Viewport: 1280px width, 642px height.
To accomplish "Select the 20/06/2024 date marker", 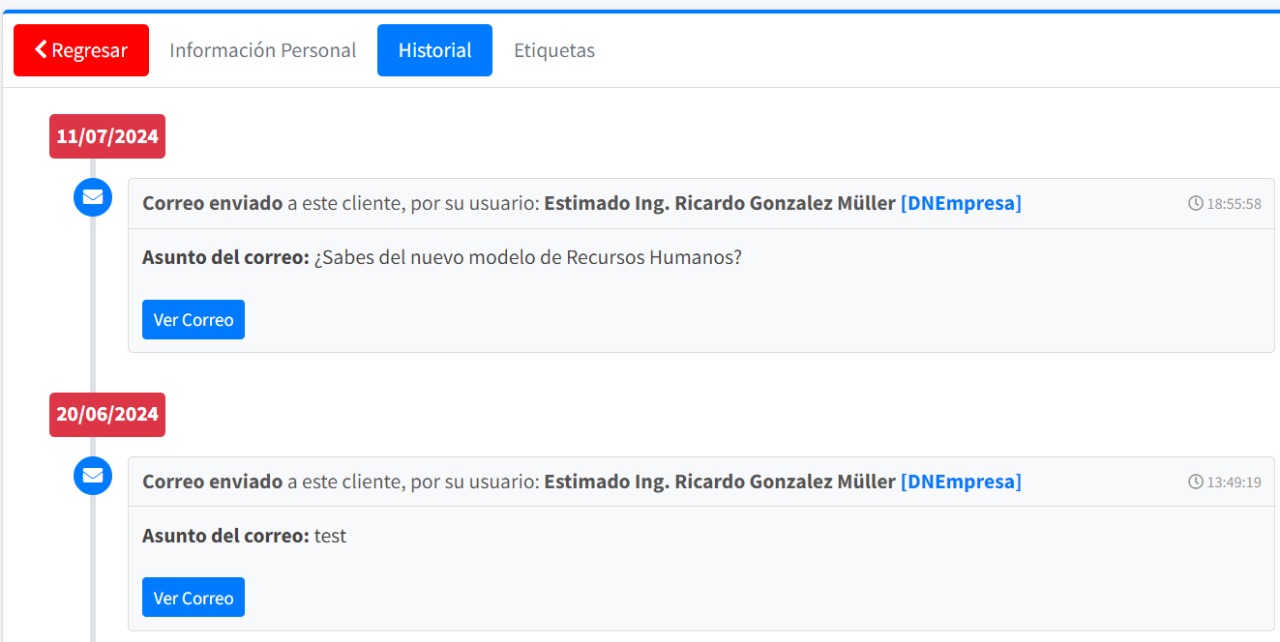I will point(107,415).
